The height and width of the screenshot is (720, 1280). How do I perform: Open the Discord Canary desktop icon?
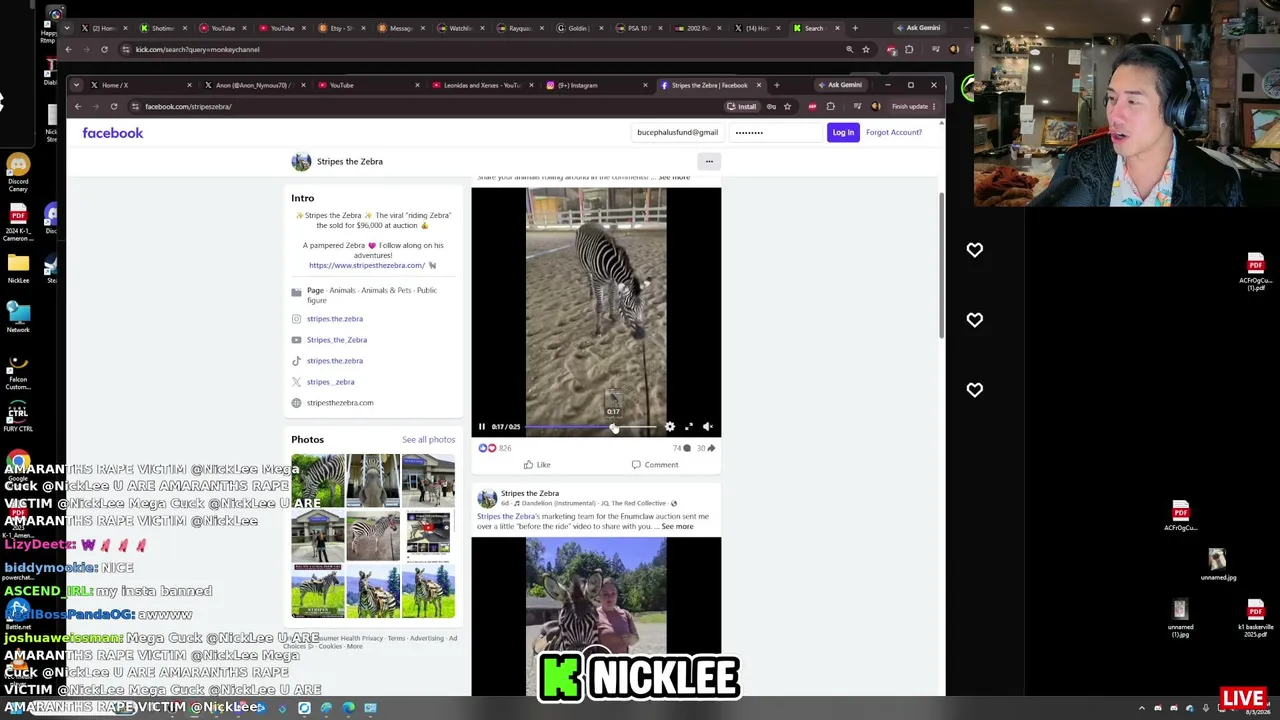point(18,172)
